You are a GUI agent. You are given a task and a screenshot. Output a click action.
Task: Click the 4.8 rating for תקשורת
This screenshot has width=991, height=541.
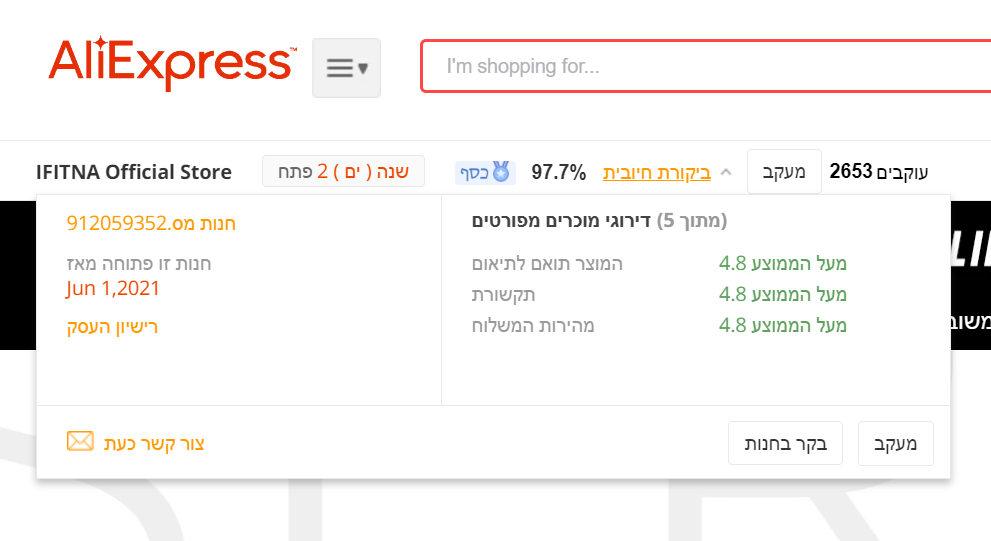click(732, 294)
